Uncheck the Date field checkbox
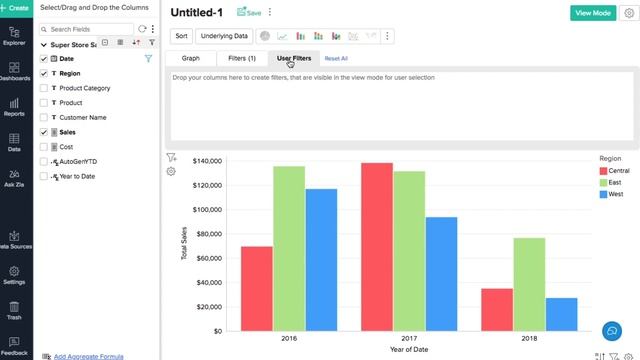Image resolution: width=640 pixels, height=360 pixels. pos(44,59)
